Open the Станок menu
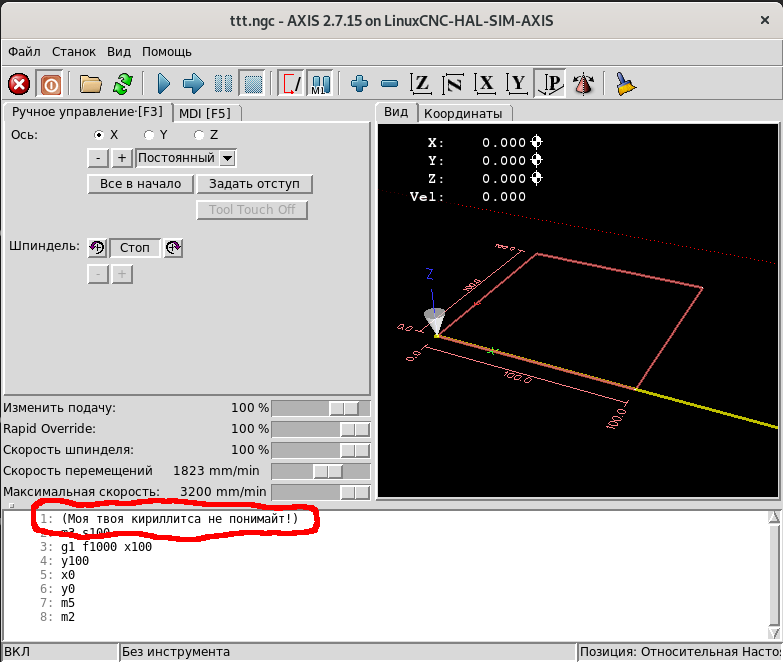 pyautogui.click(x=74, y=51)
